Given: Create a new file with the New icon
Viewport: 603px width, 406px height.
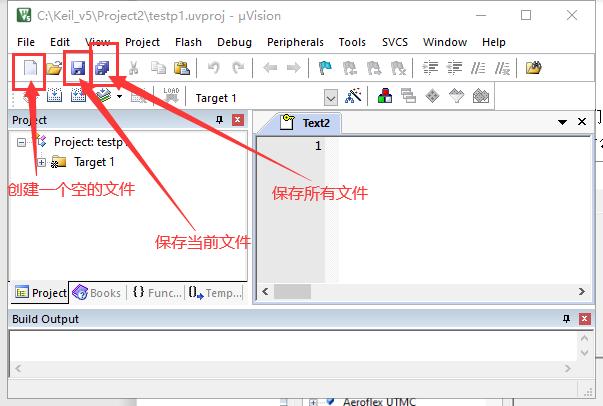Looking at the screenshot, I should point(30,68).
